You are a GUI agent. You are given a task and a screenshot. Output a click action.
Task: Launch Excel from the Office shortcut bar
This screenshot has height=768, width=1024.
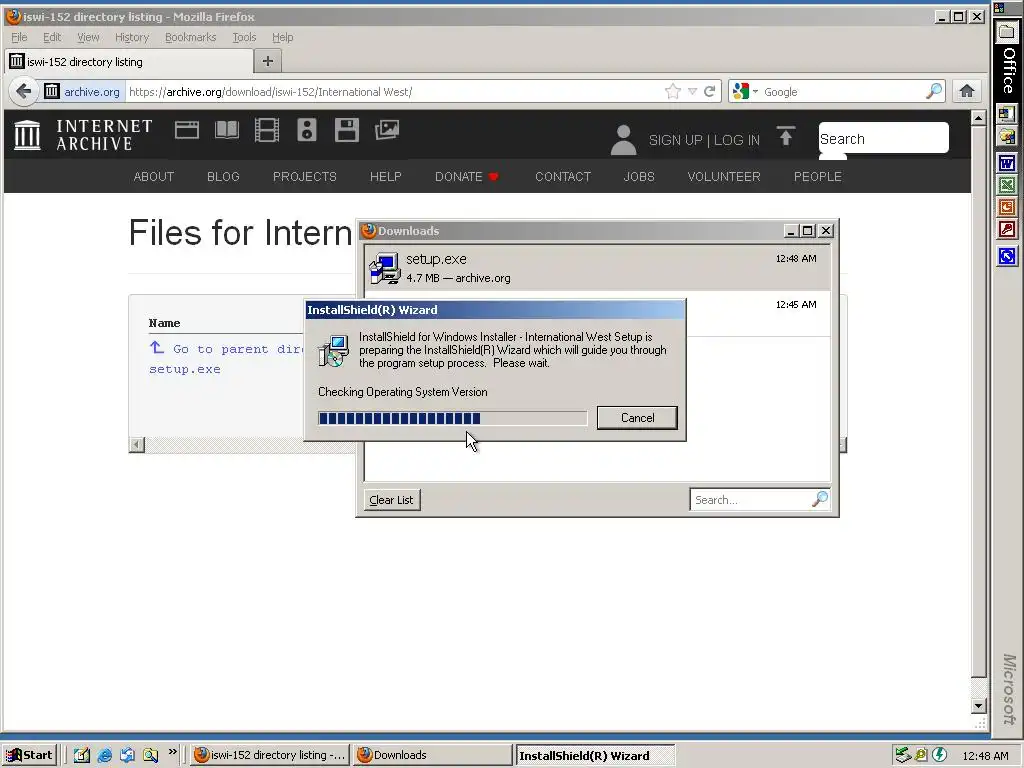1006,185
